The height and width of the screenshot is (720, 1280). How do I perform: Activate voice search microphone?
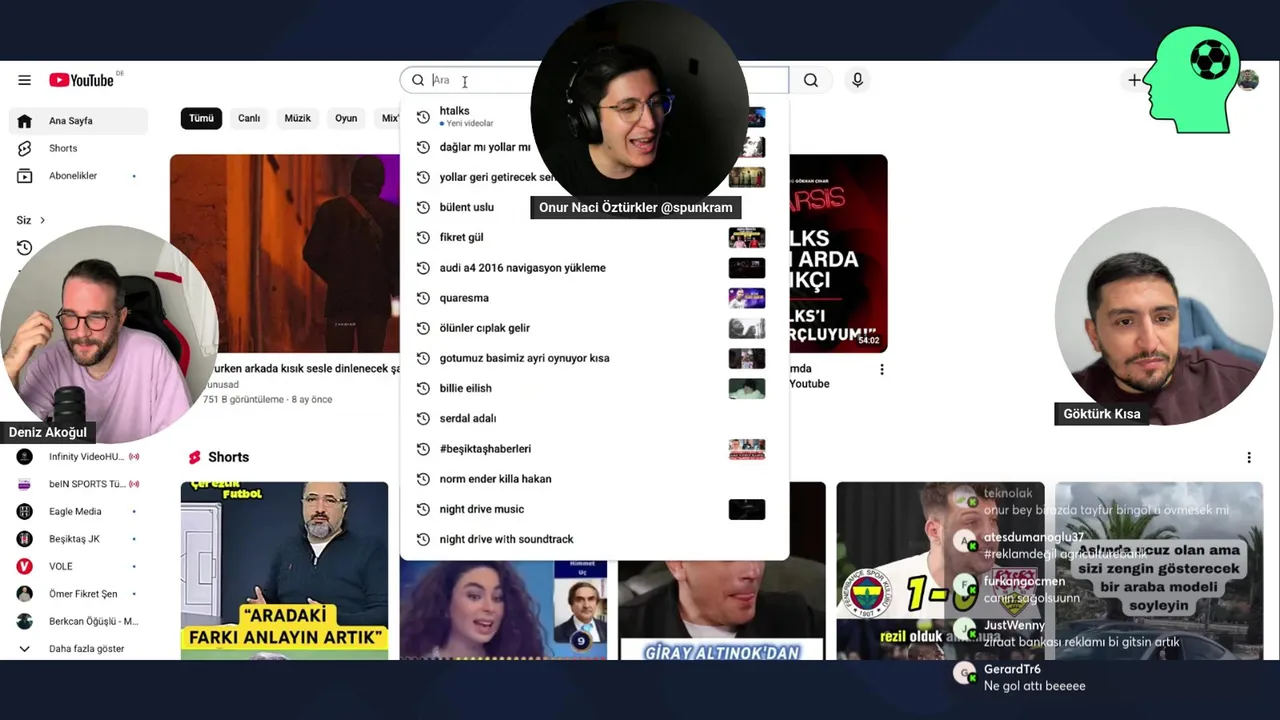857,80
